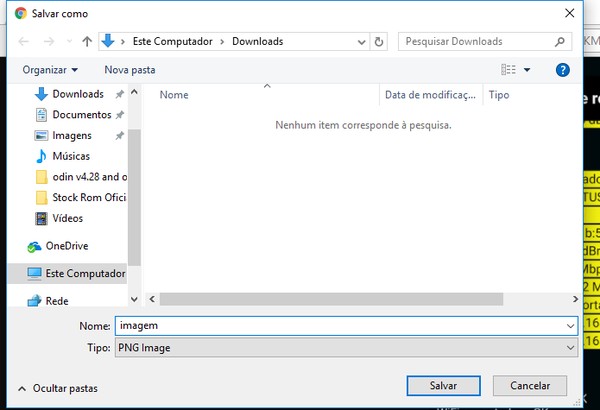Click the Rede network icon
Viewport: 600px width, 410px height.
click(x=34, y=301)
